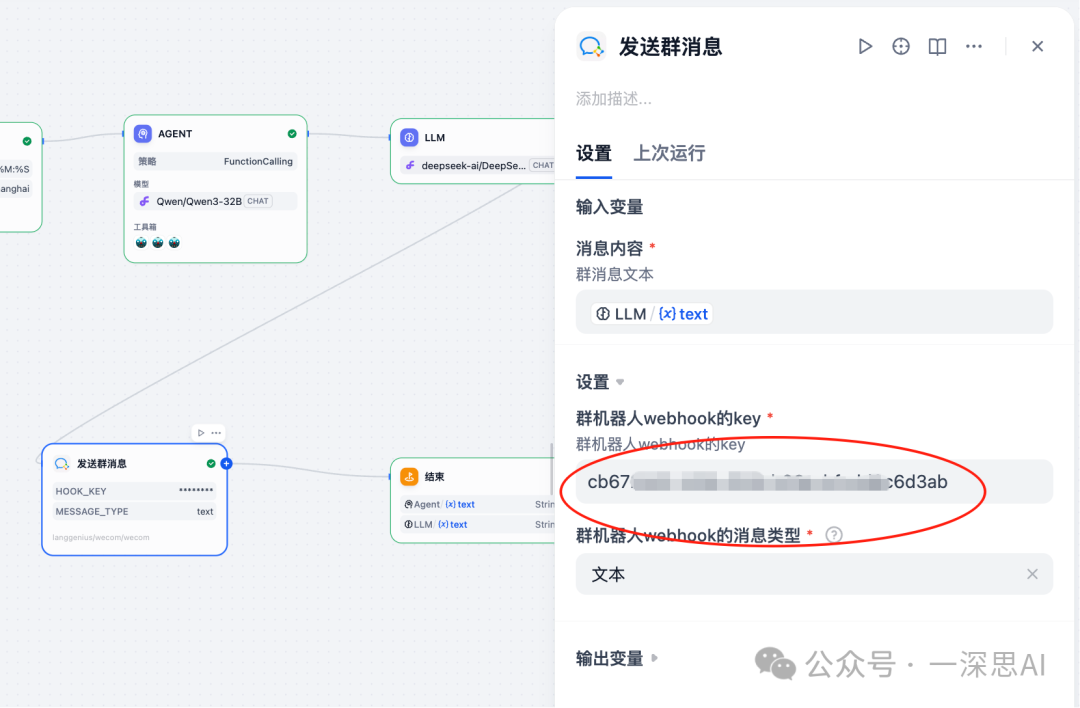Click the 发送群消息 node's chat icon
The height and width of the screenshot is (708, 1080).
point(61,464)
